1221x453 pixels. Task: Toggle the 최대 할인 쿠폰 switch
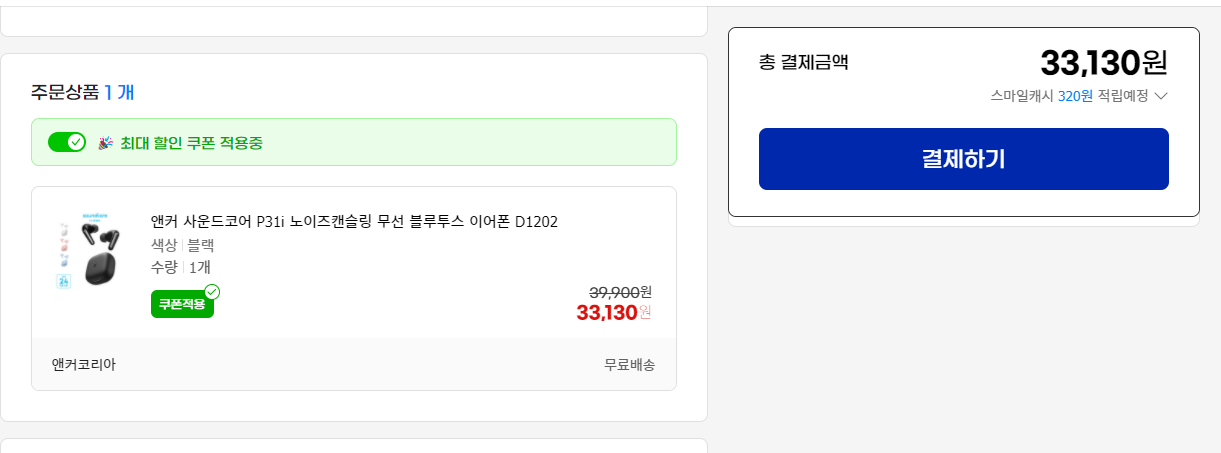(67, 142)
